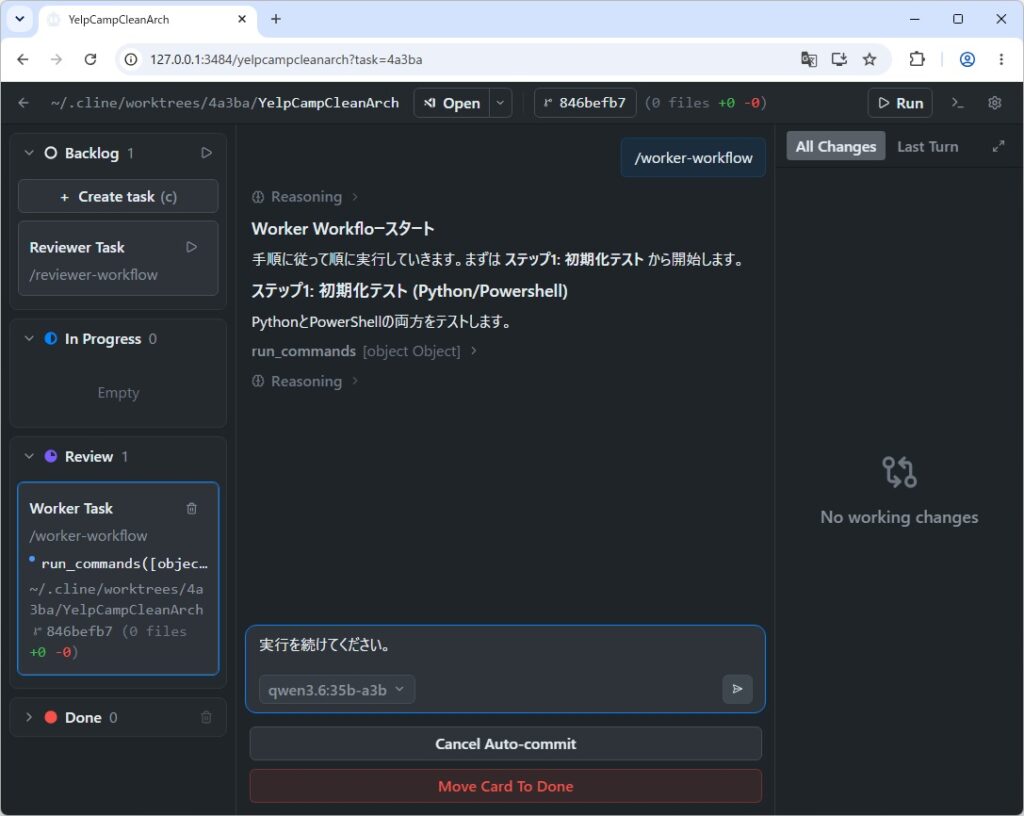The width and height of the screenshot is (1024, 816).
Task: Delete Worker Task with trash icon
Action: pyautogui.click(x=191, y=509)
